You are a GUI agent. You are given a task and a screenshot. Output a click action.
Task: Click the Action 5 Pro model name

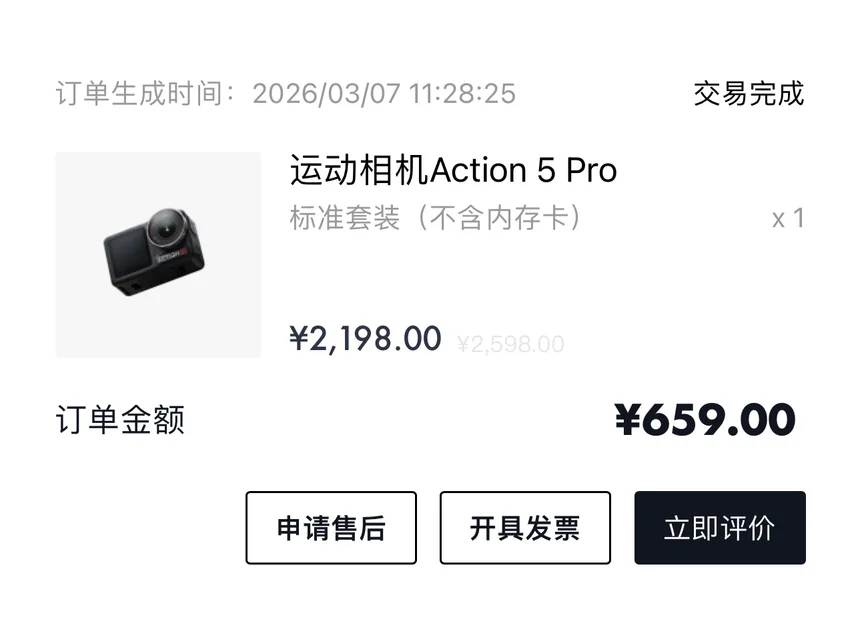click(523, 171)
